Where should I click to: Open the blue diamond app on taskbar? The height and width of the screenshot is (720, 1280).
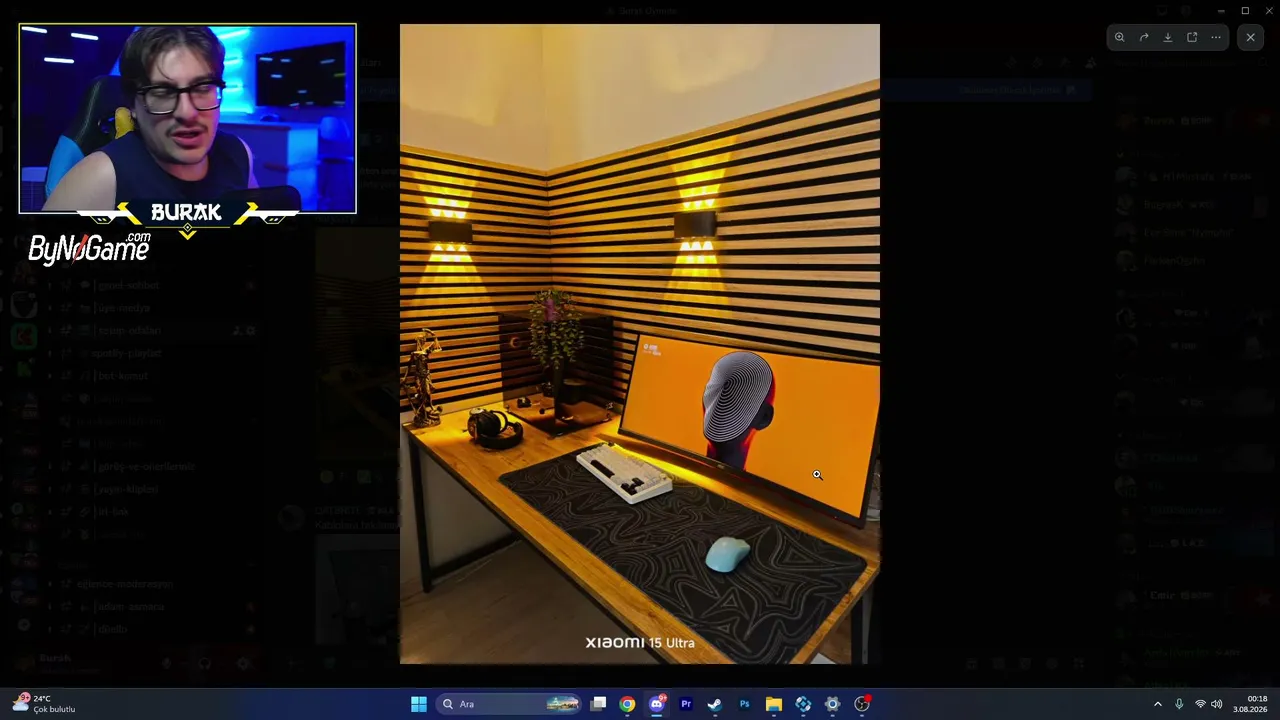803,704
